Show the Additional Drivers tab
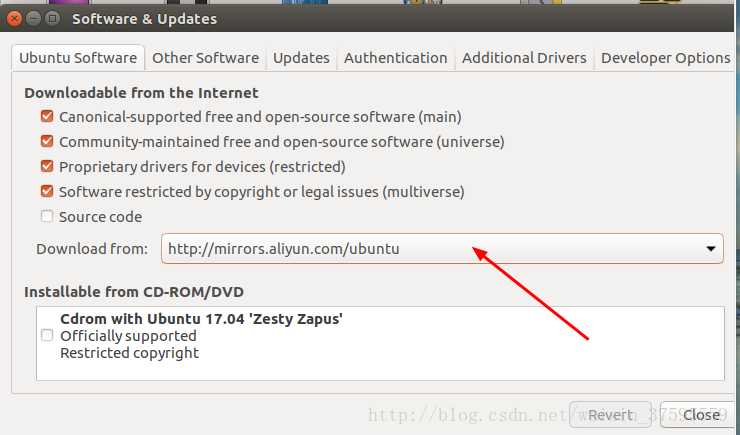The width and height of the screenshot is (740, 435). click(524, 58)
